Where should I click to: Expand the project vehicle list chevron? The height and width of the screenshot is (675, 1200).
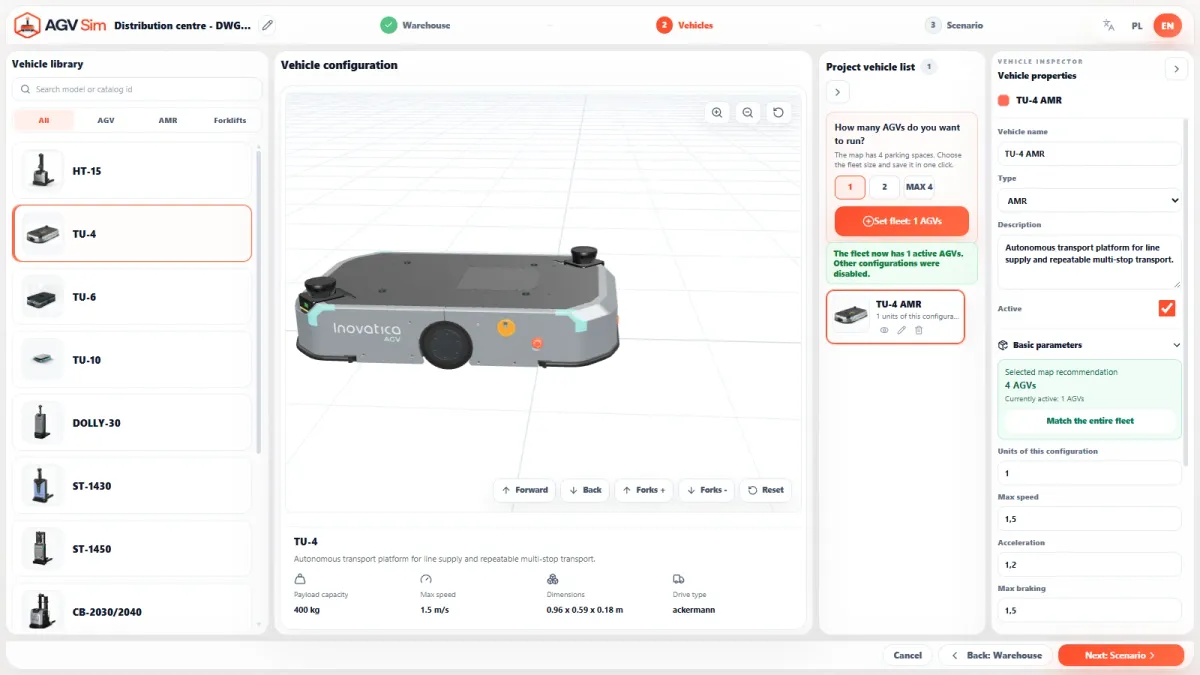pyautogui.click(x=838, y=92)
